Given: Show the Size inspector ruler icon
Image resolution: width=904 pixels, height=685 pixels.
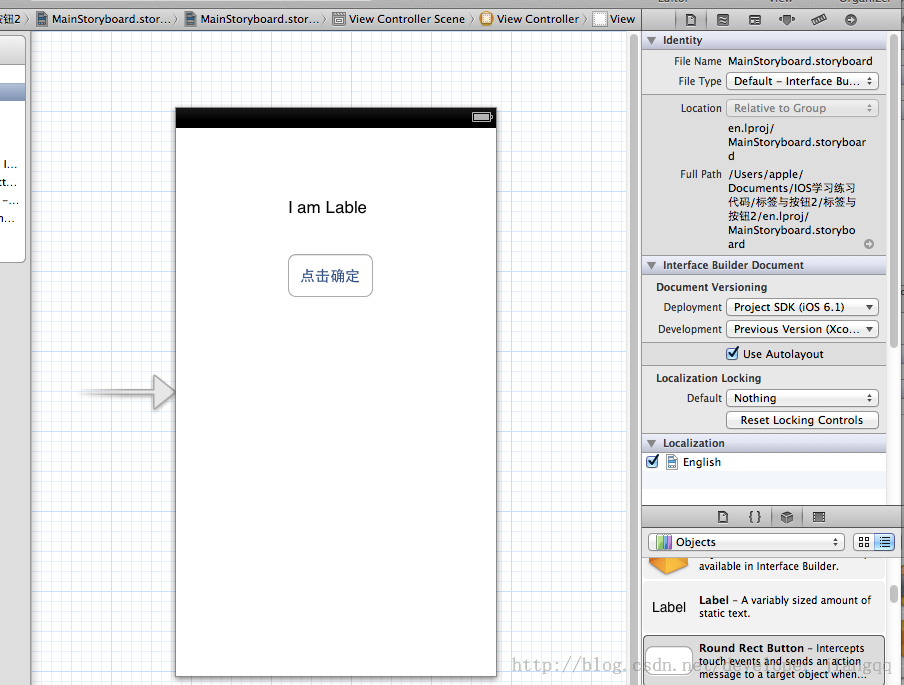Looking at the screenshot, I should click(818, 19).
